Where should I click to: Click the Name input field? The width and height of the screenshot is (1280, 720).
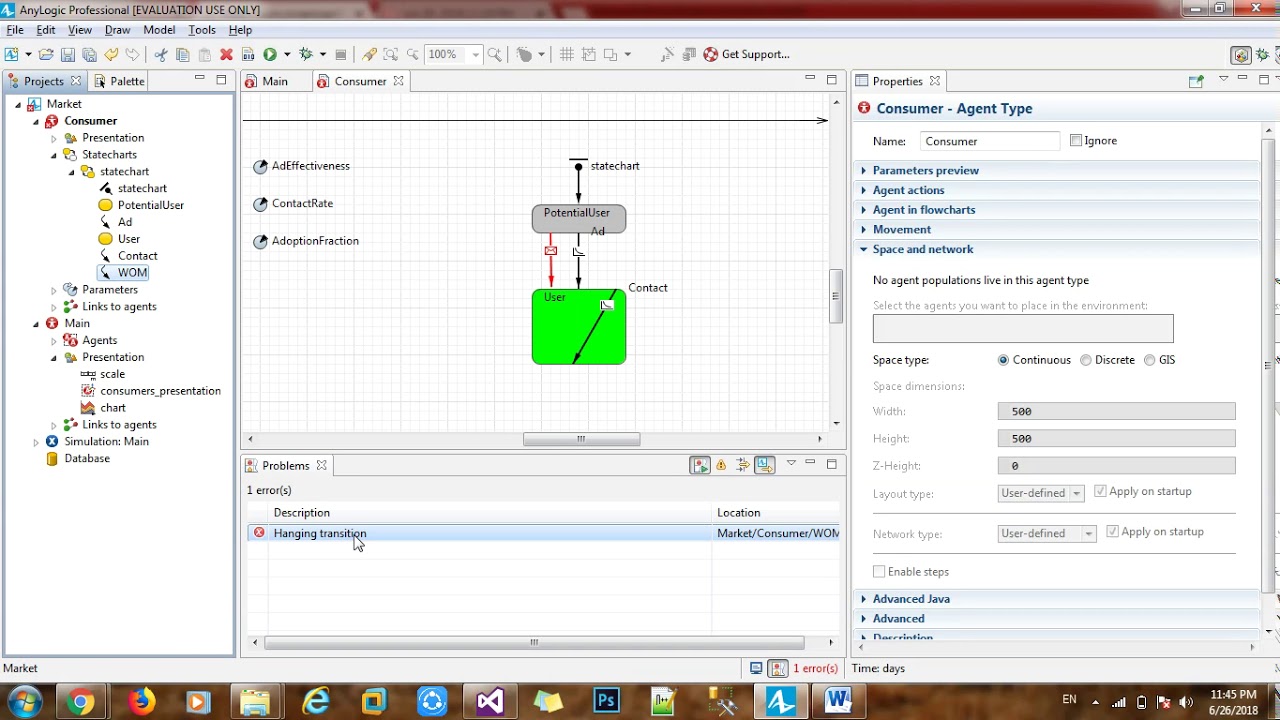click(x=989, y=141)
